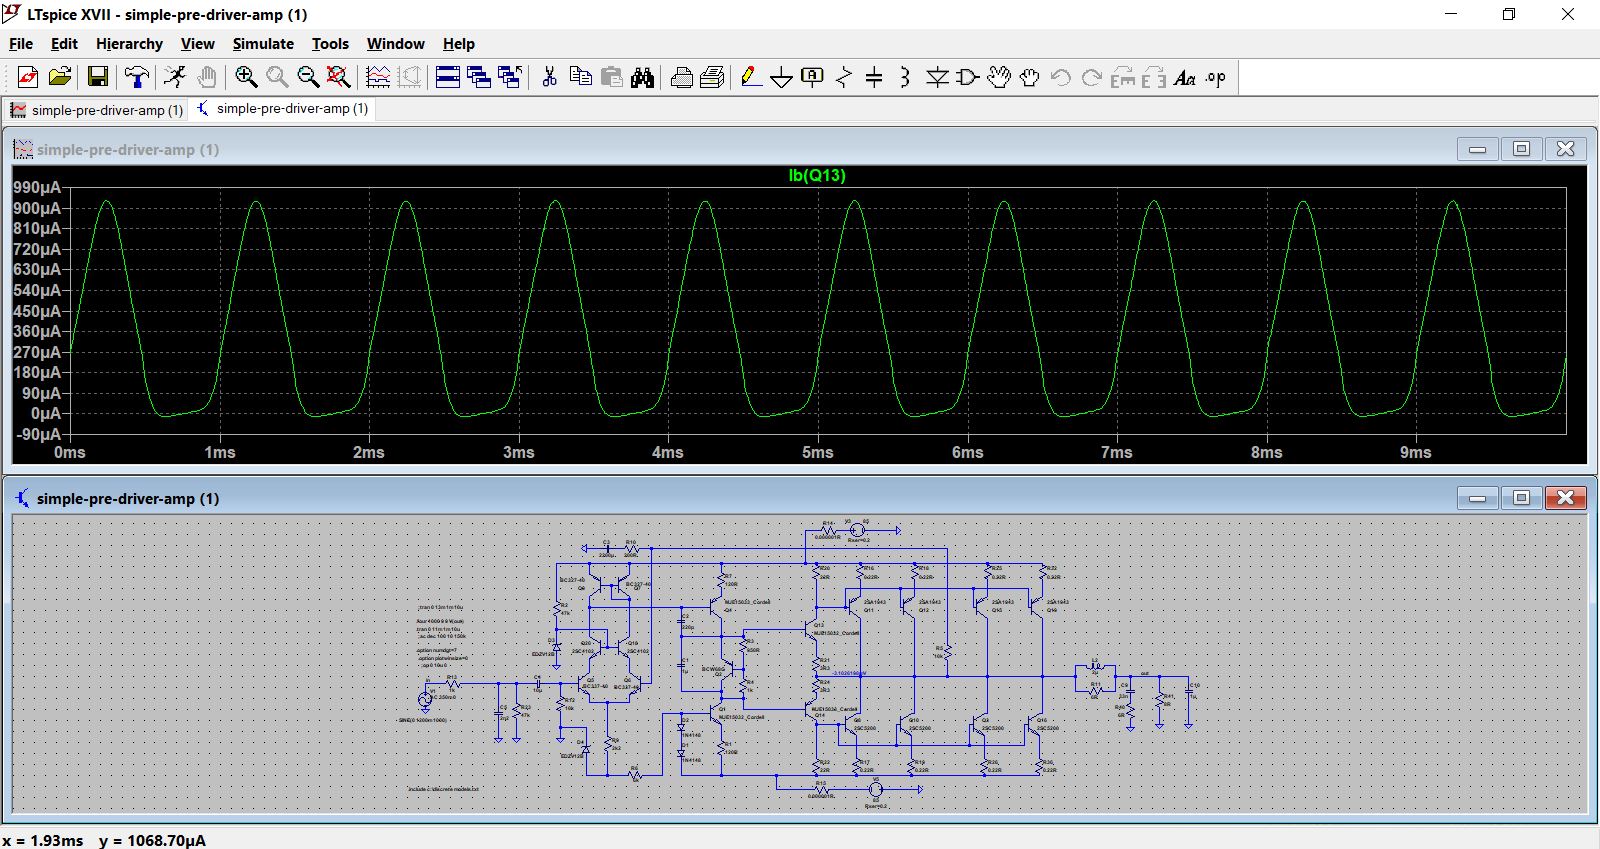
Task: Close the waveform plot window
Action: (1565, 149)
